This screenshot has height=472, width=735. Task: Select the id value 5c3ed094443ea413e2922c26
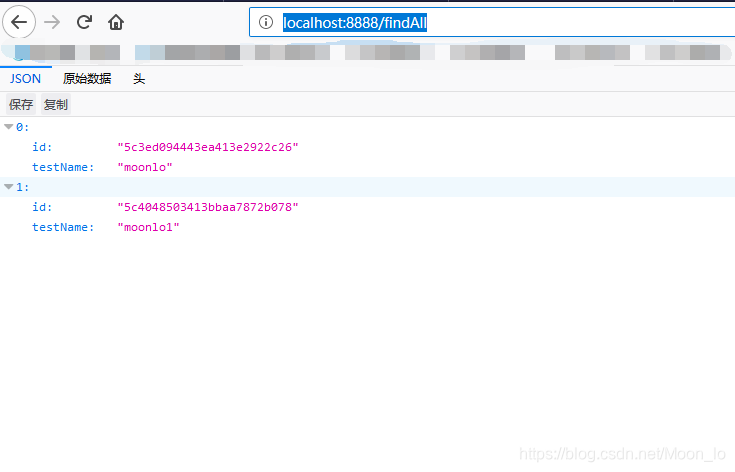point(208,147)
